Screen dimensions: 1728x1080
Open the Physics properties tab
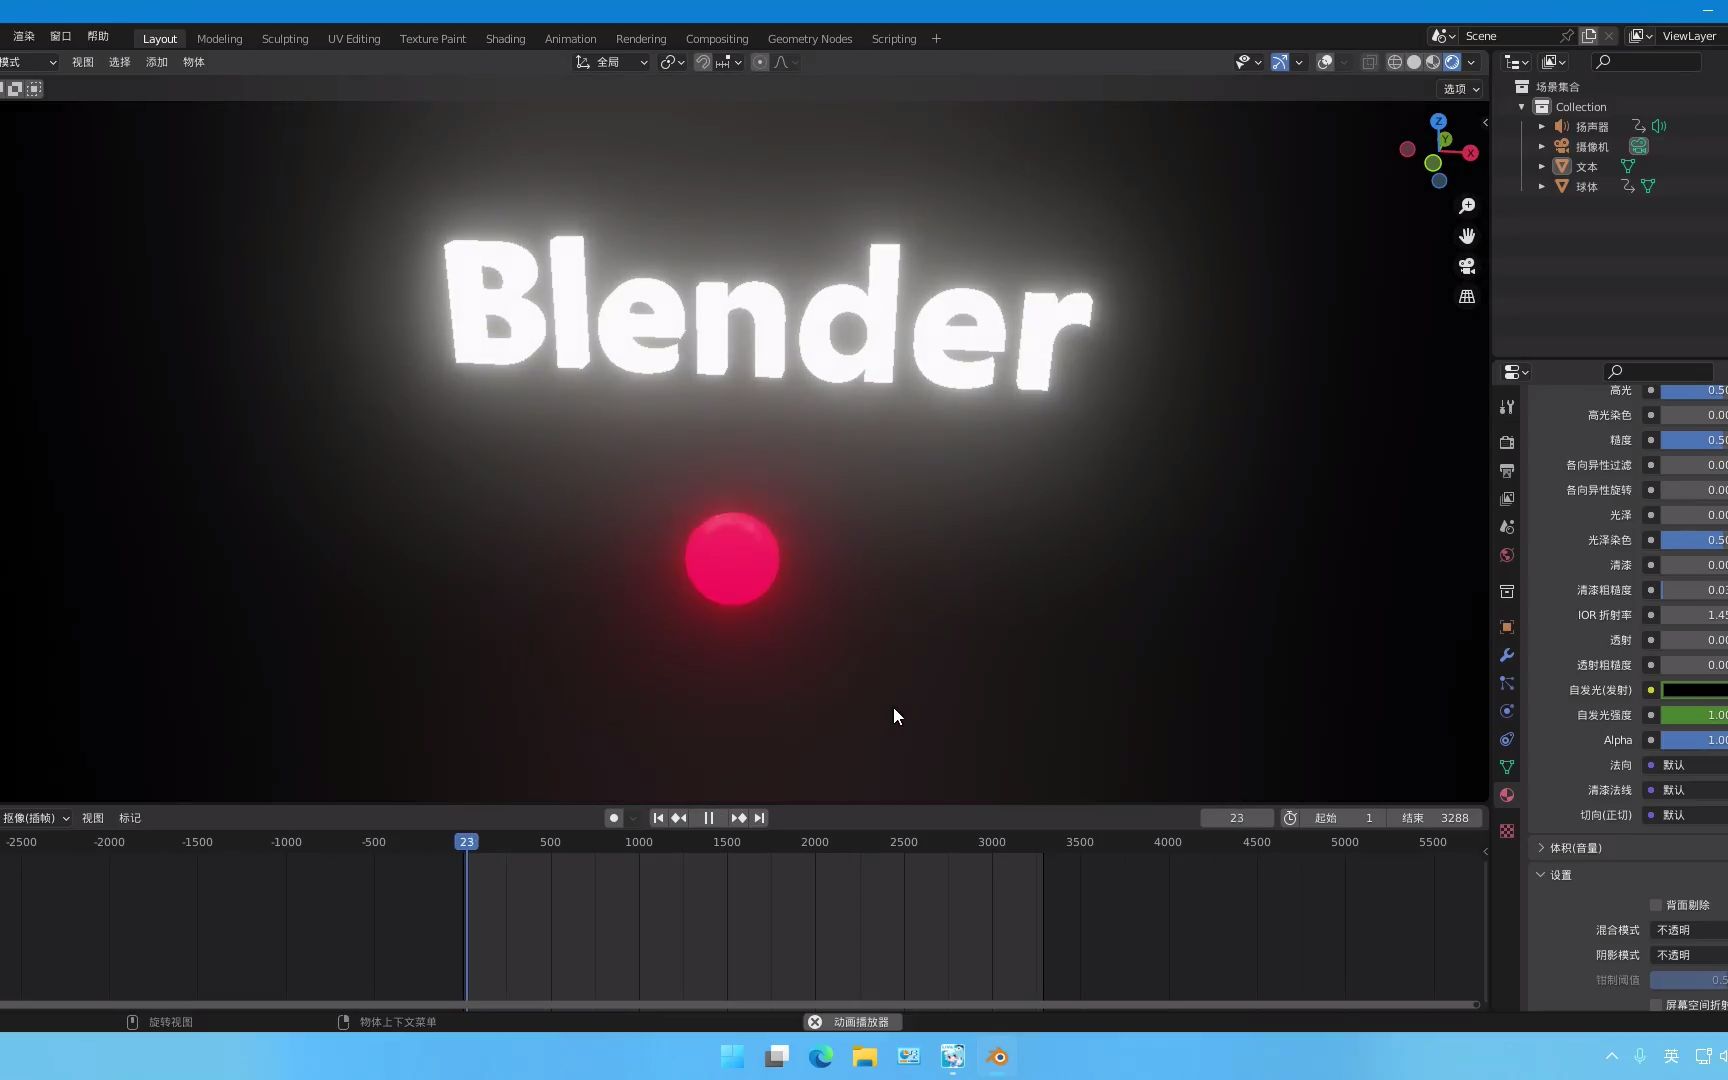[1507, 711]
